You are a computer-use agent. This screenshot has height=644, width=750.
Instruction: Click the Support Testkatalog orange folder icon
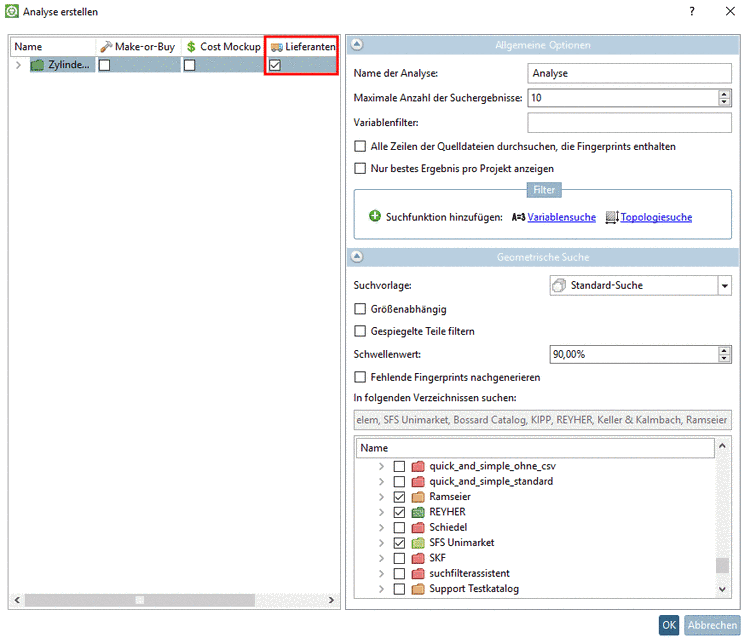[418, 588]
